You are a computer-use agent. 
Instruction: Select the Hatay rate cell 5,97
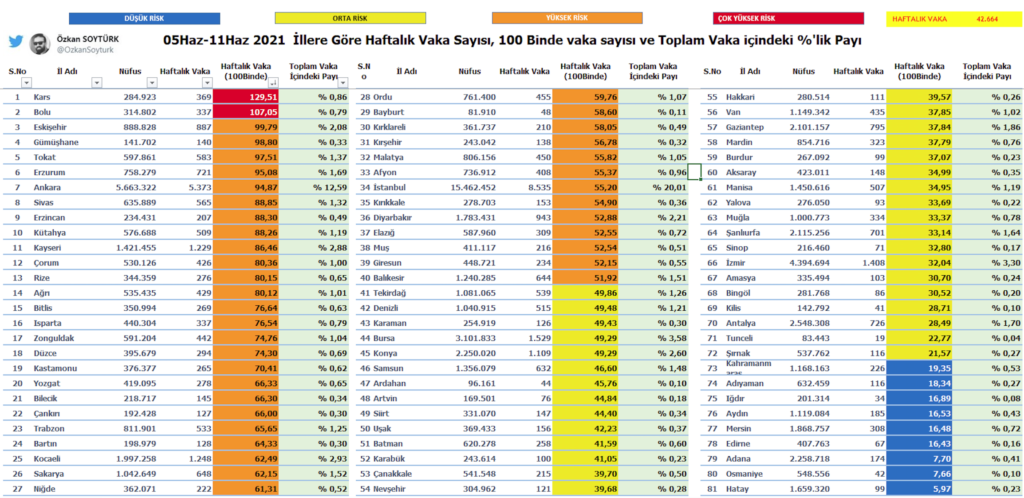919,490
